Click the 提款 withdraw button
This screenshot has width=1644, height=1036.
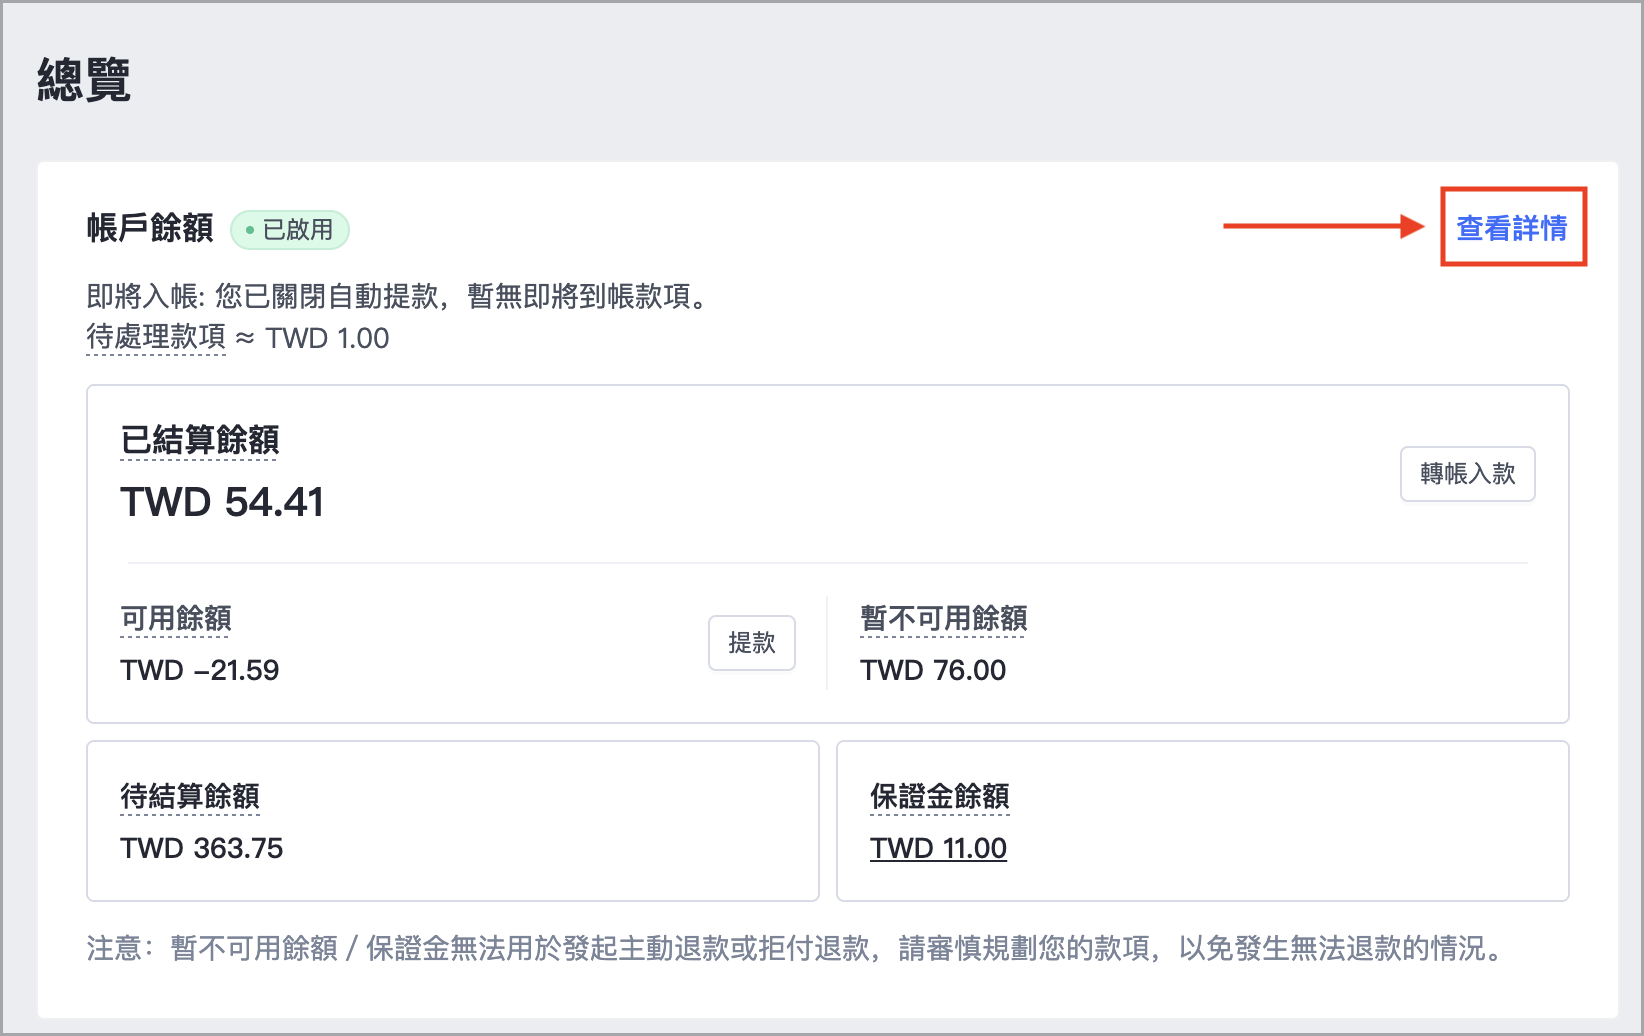(x=752, y=643)
